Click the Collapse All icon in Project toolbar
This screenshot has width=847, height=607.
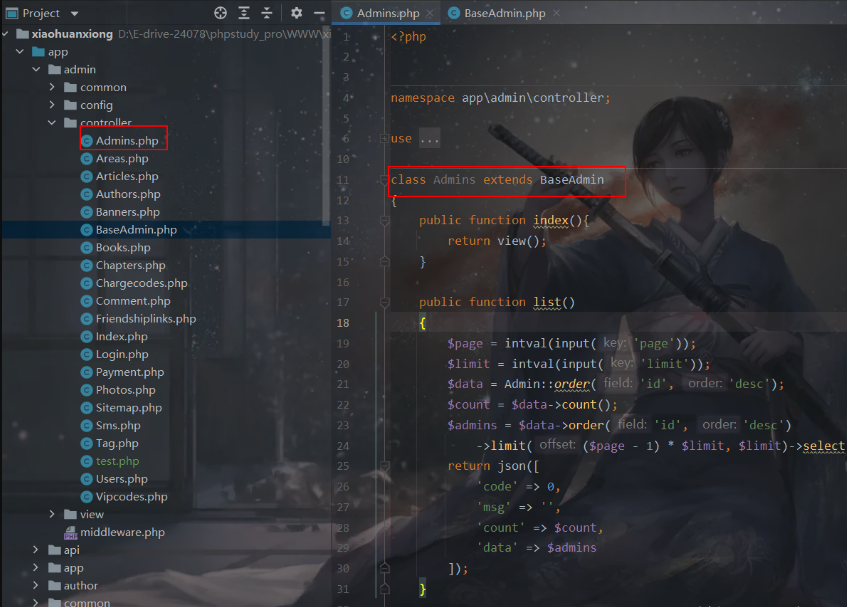(x=266, y=13)
